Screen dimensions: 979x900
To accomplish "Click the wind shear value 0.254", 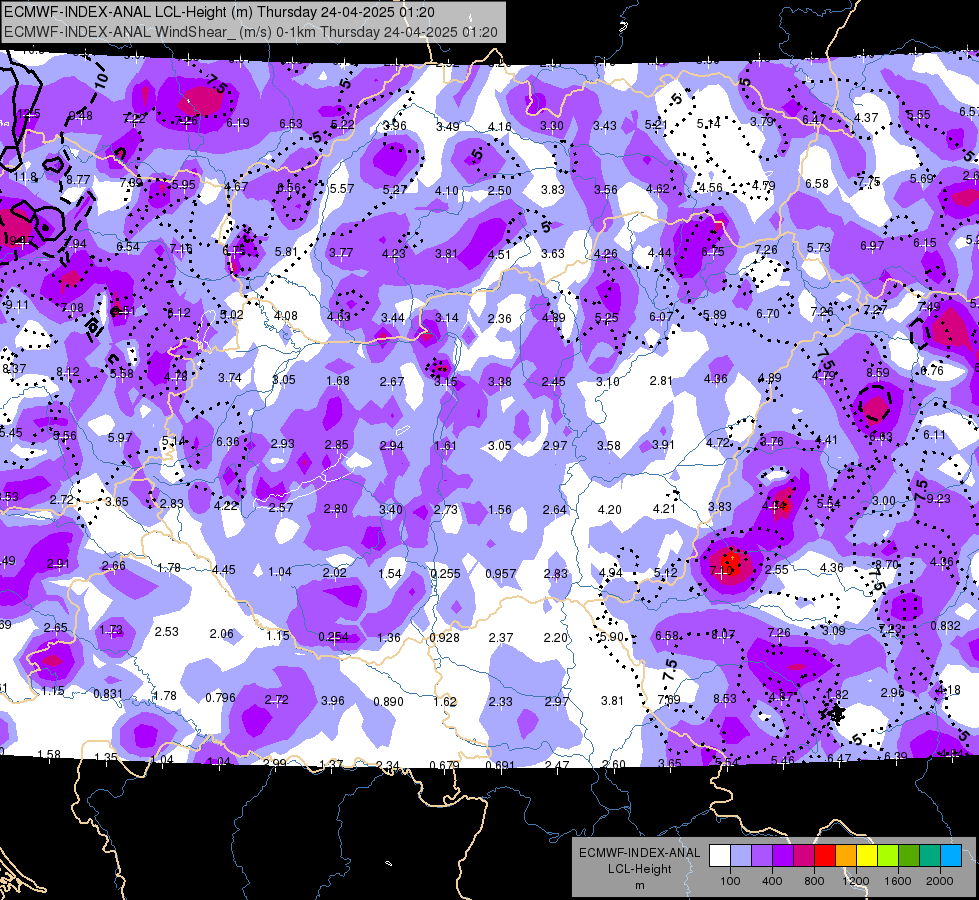I will (333, 637).
